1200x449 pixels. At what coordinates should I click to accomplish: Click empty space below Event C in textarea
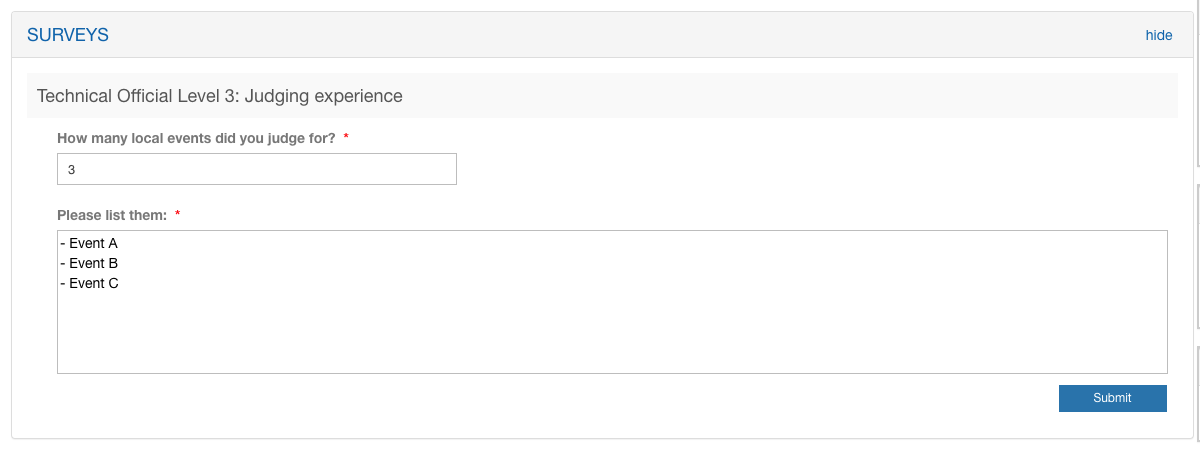(400, 335)
